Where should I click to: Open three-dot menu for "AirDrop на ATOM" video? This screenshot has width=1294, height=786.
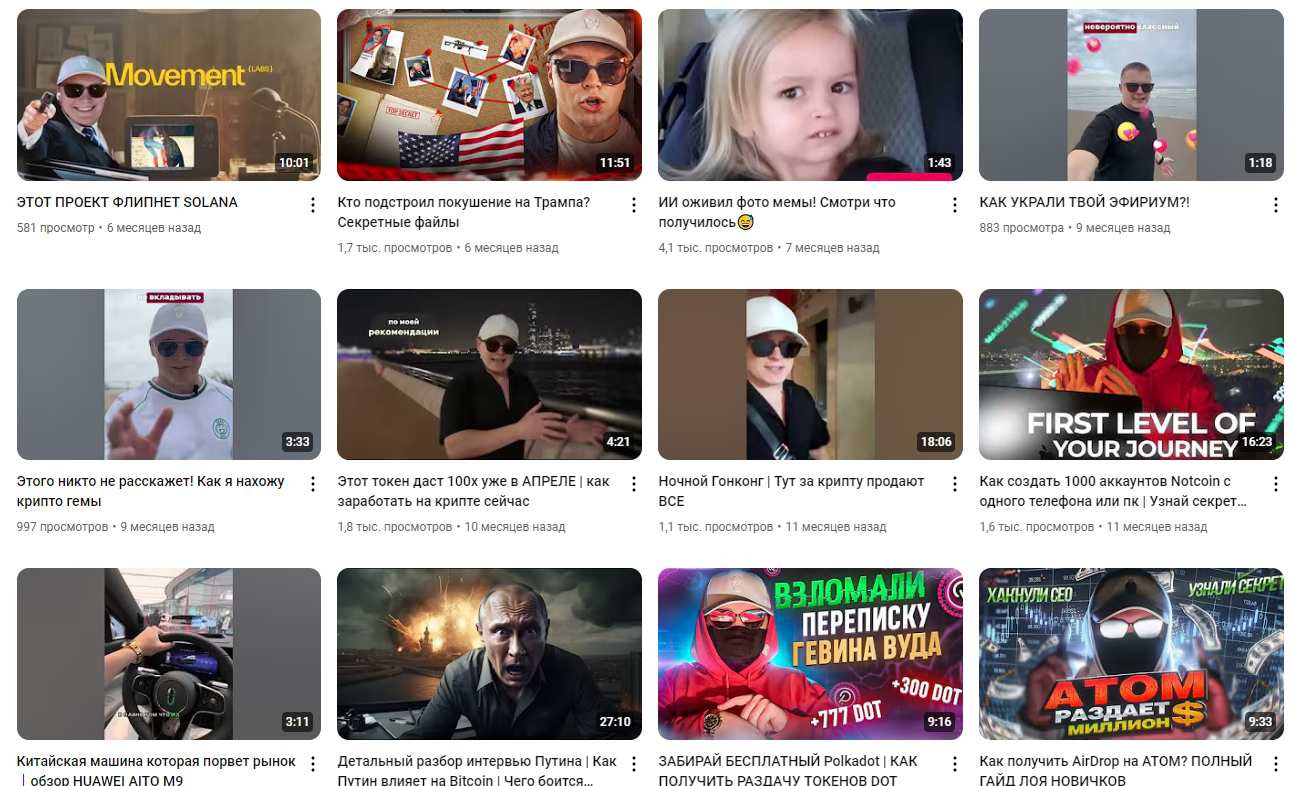pyautogui.click(x=1275, y=764)
